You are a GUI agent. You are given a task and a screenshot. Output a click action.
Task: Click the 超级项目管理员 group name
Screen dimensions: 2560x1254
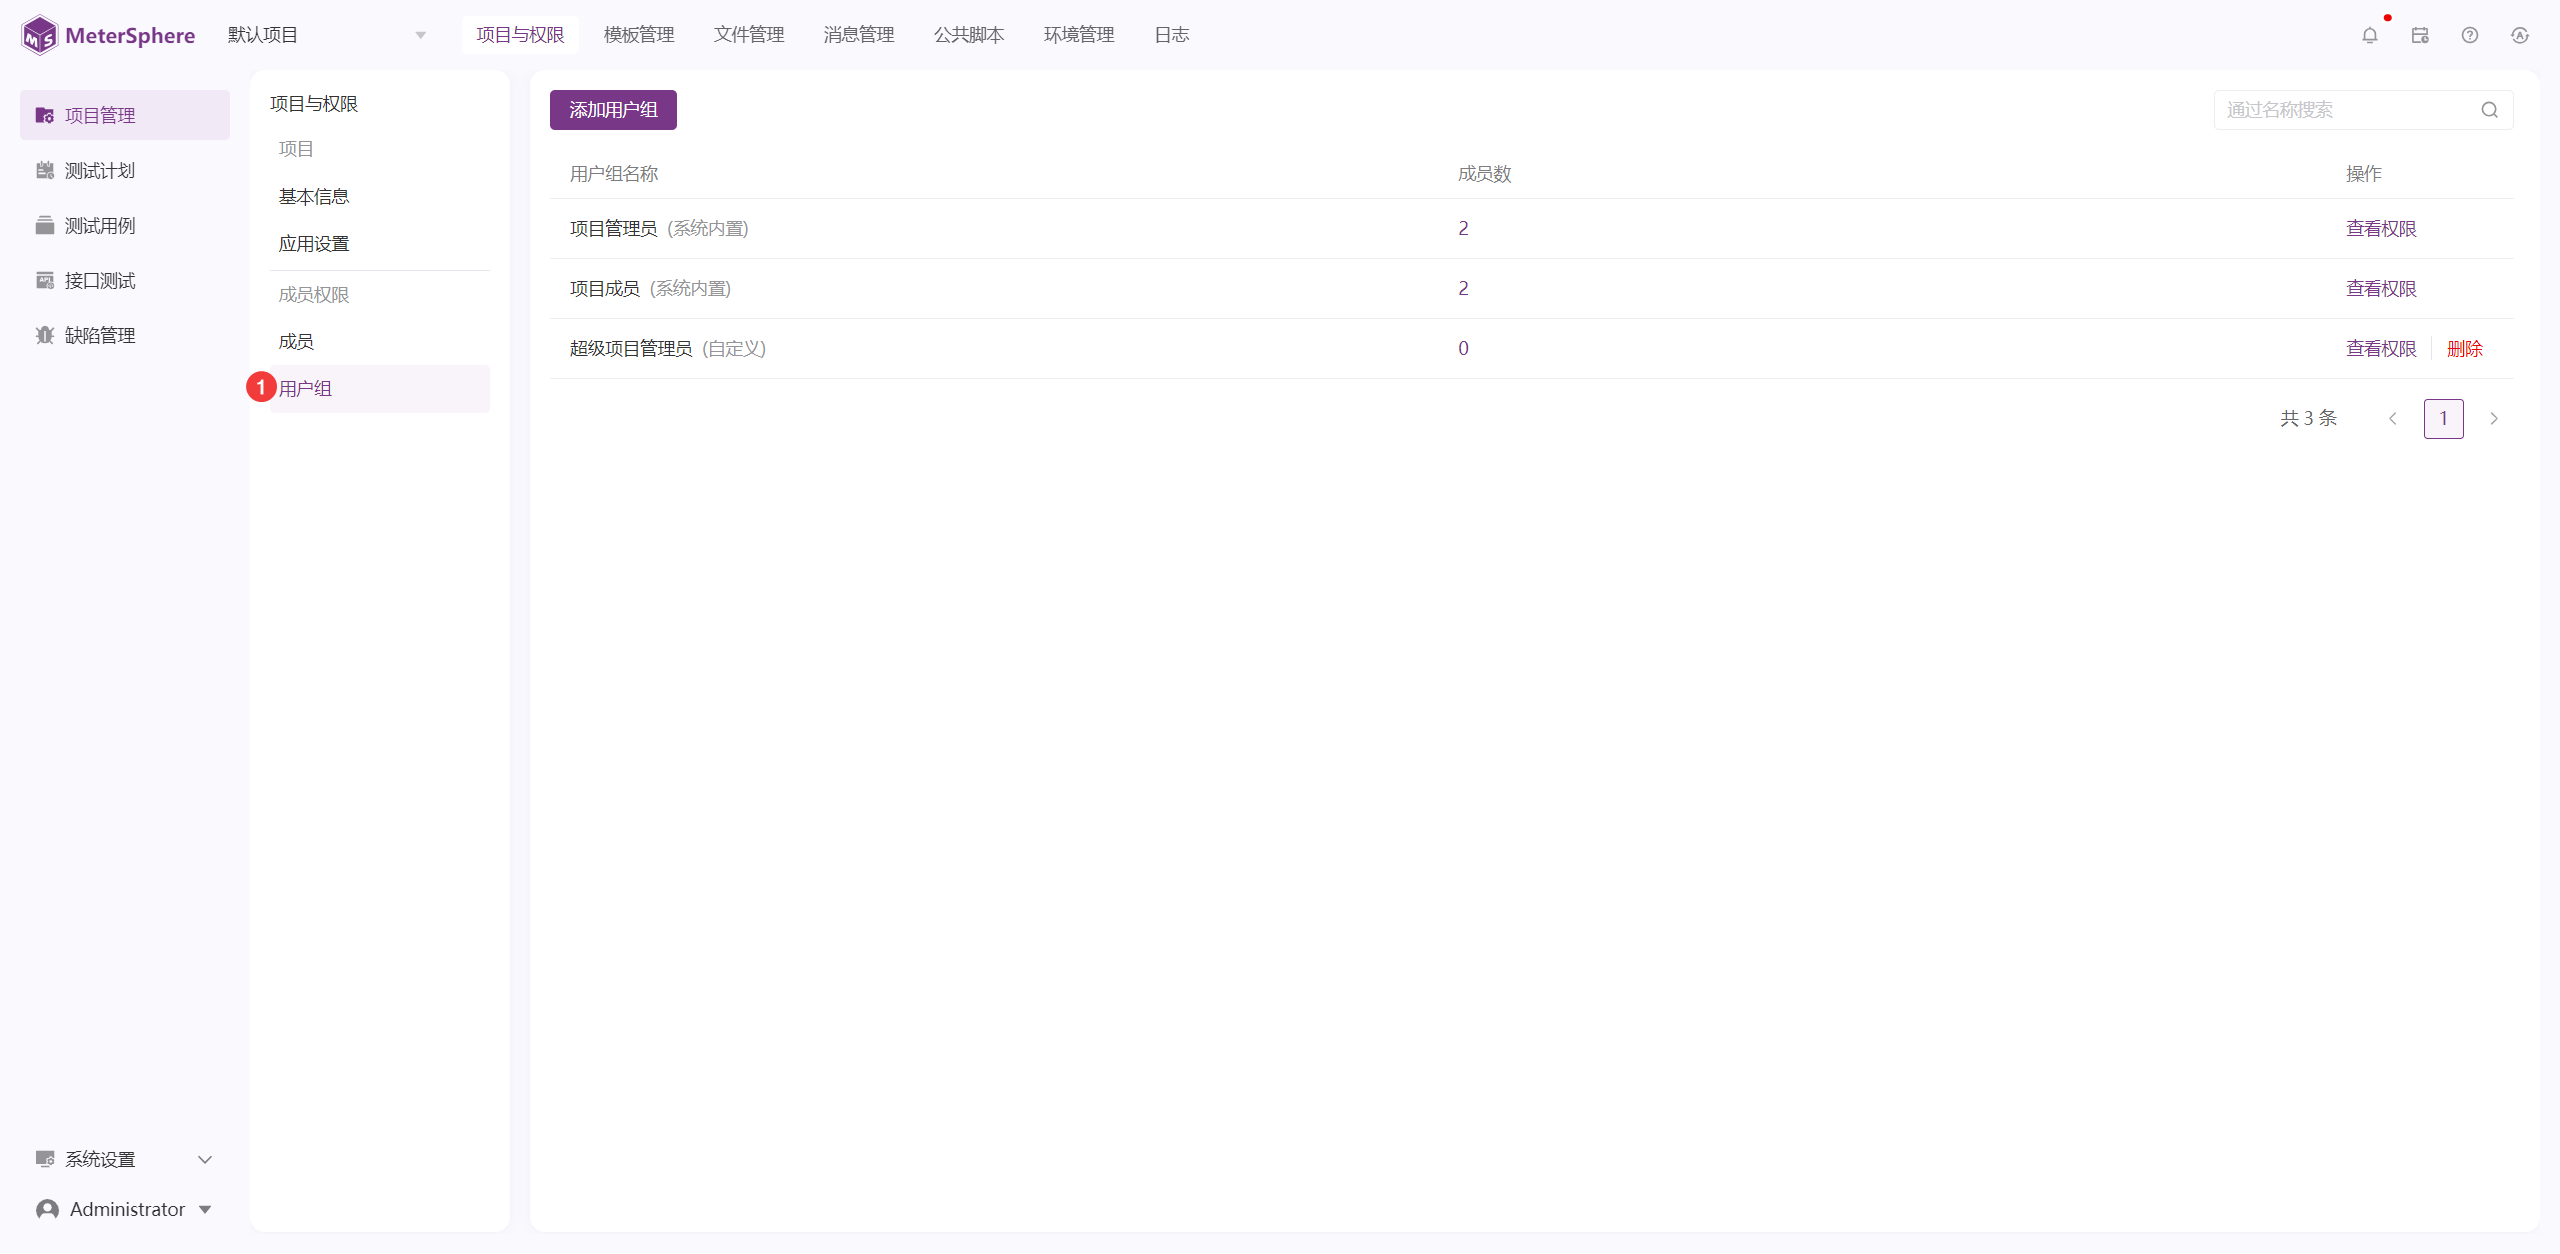click(631, 349)
